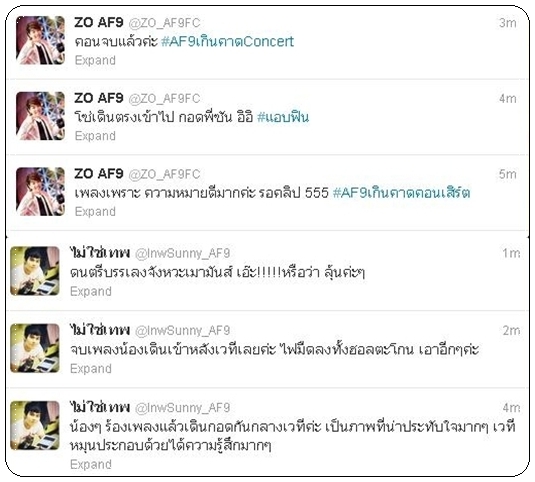Screen dimensions: 535x482
Task: Open the ZO AF9 display name in the 4m tweet
Action: pyautogui.click(x=99, y=98)
